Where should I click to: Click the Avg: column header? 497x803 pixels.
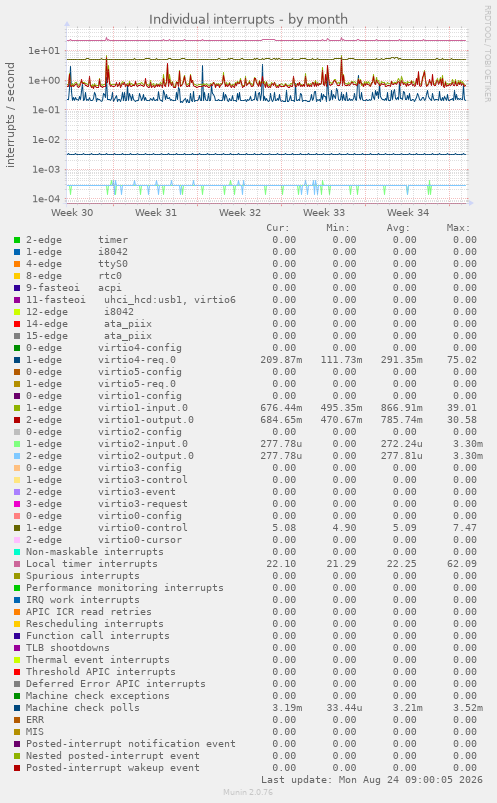pyautogui.click(x=398, y=228)
